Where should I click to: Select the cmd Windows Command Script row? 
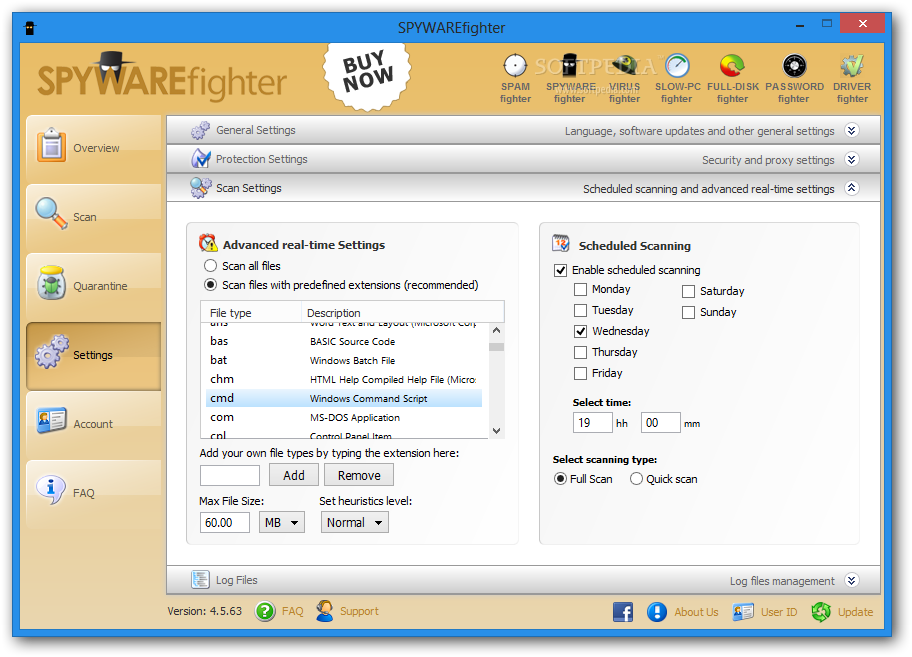coord(344,398)
